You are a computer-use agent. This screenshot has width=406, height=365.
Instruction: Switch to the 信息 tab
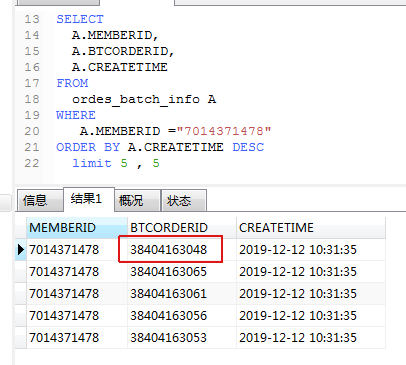point(40,200)
